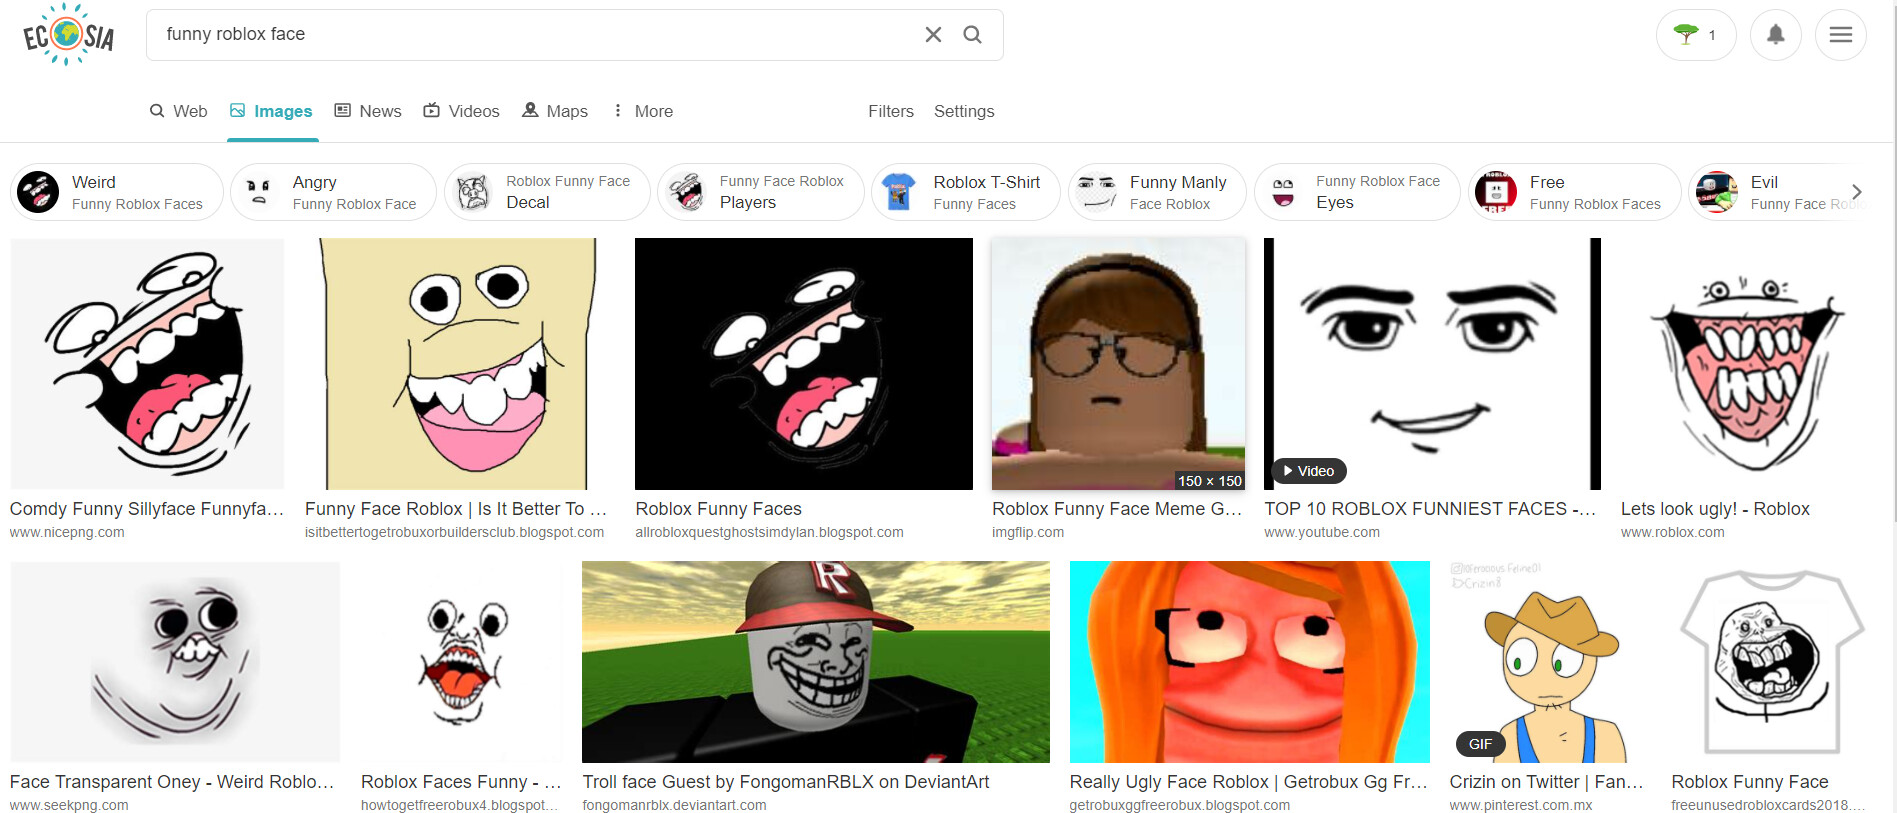Switch to the Web tab
1897x813 pixels.
tap(178, 111)
